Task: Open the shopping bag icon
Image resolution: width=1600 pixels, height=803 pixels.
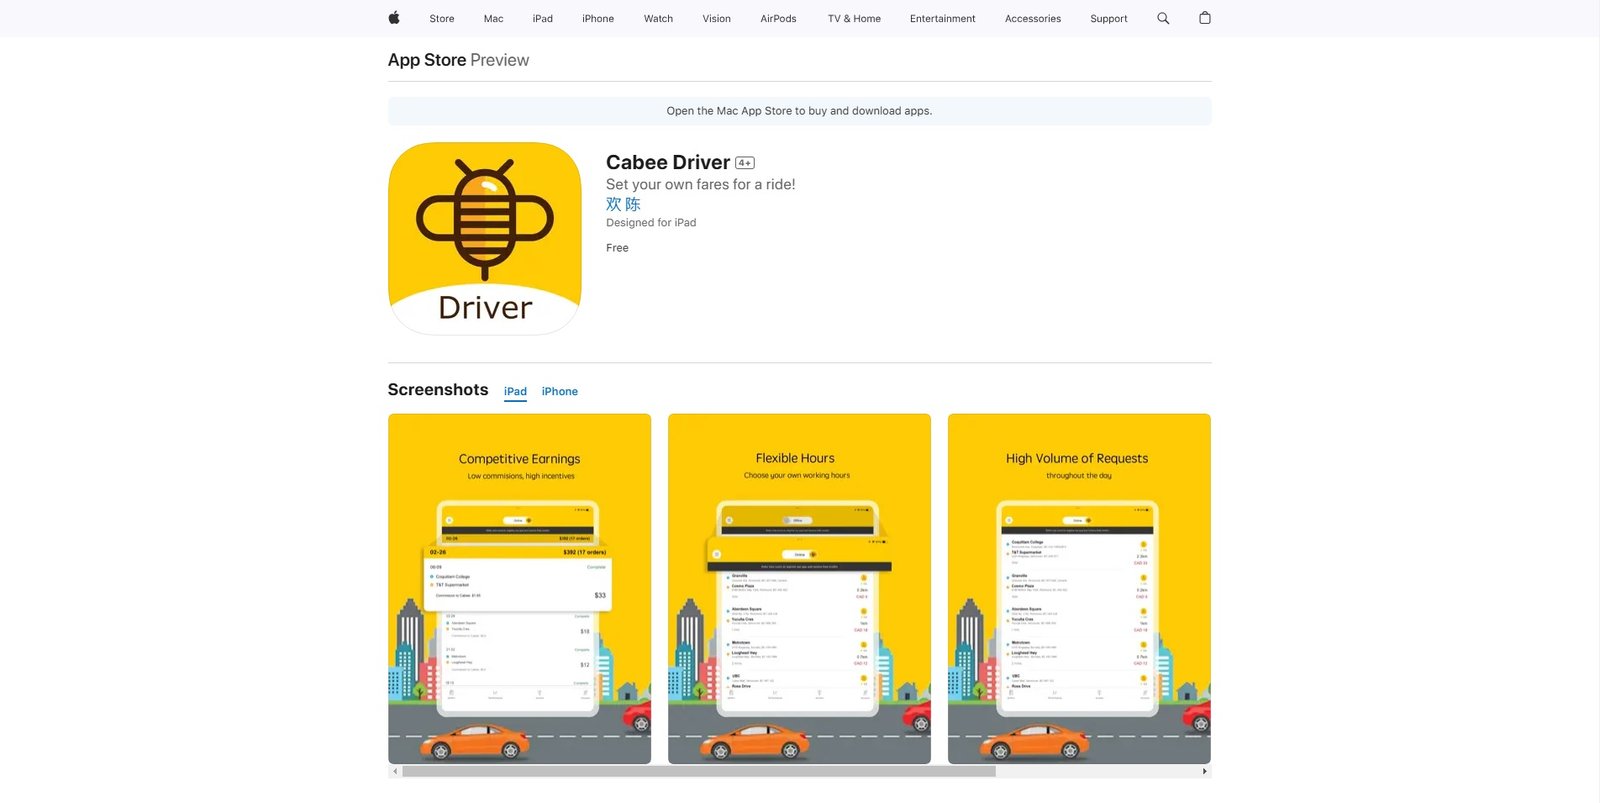Action: 1205,18
